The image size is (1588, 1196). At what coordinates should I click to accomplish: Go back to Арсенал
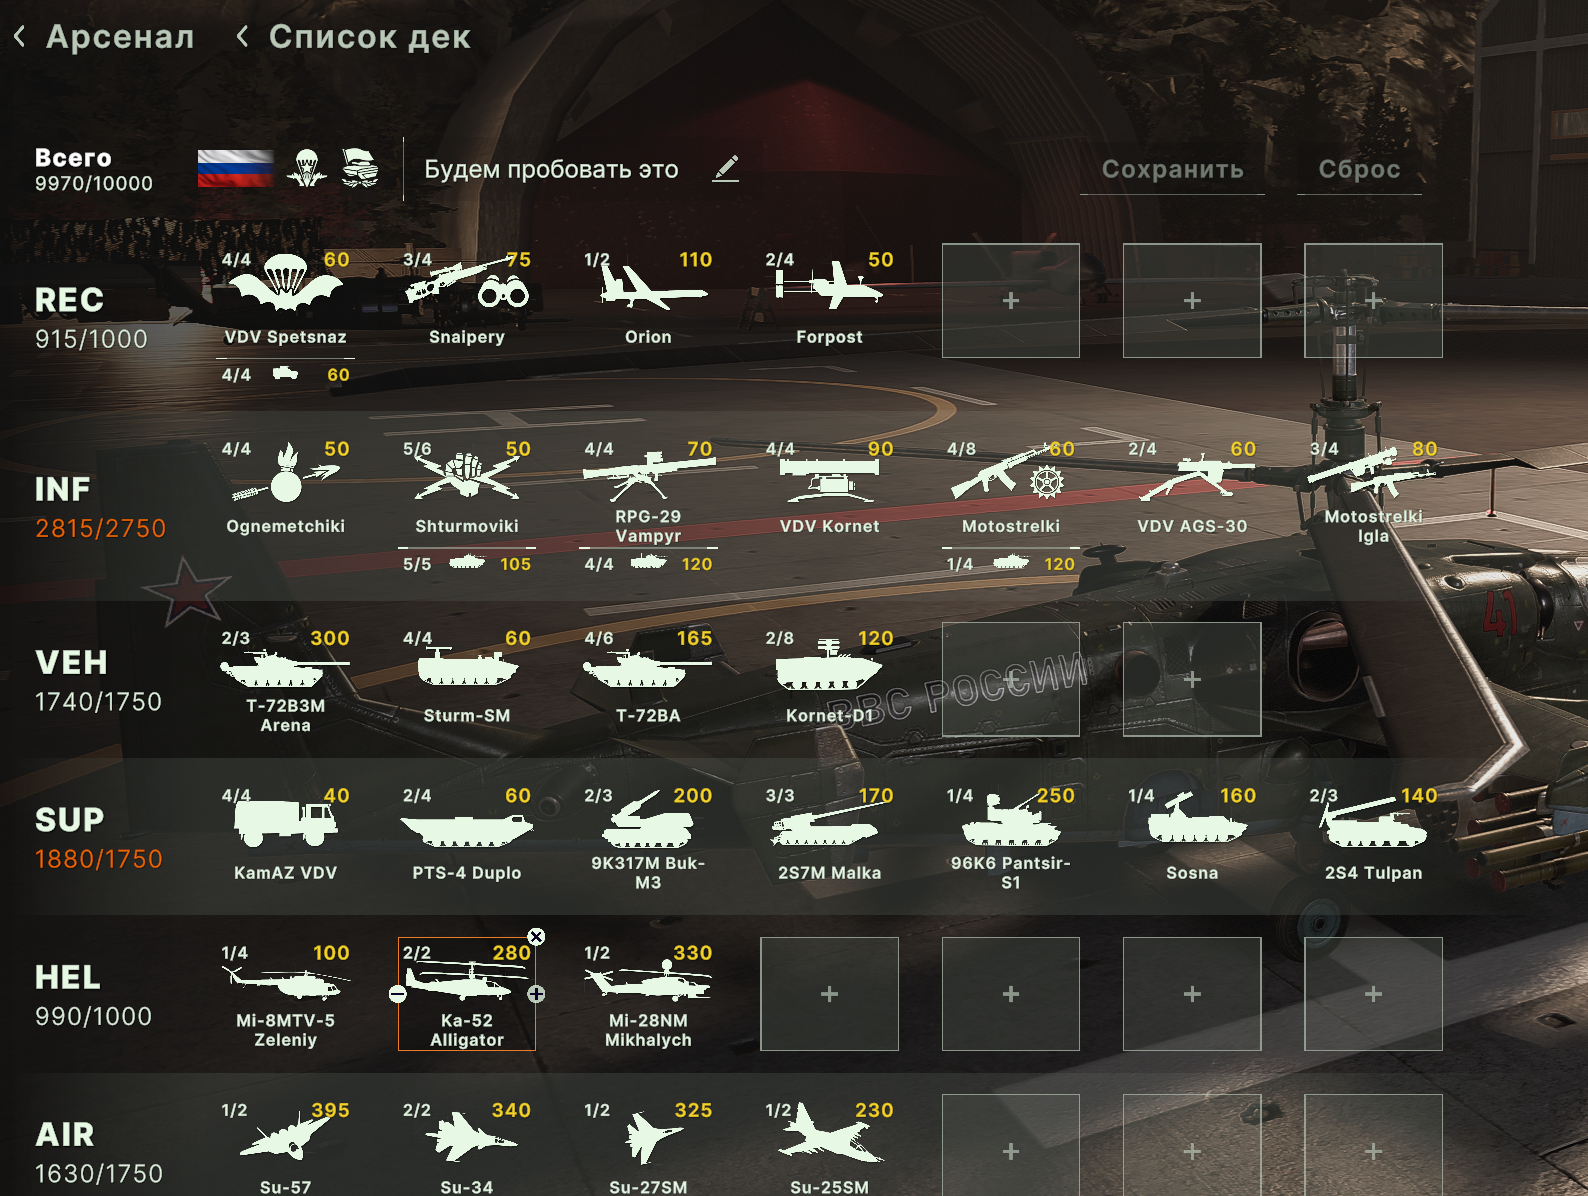pos(104,37)
